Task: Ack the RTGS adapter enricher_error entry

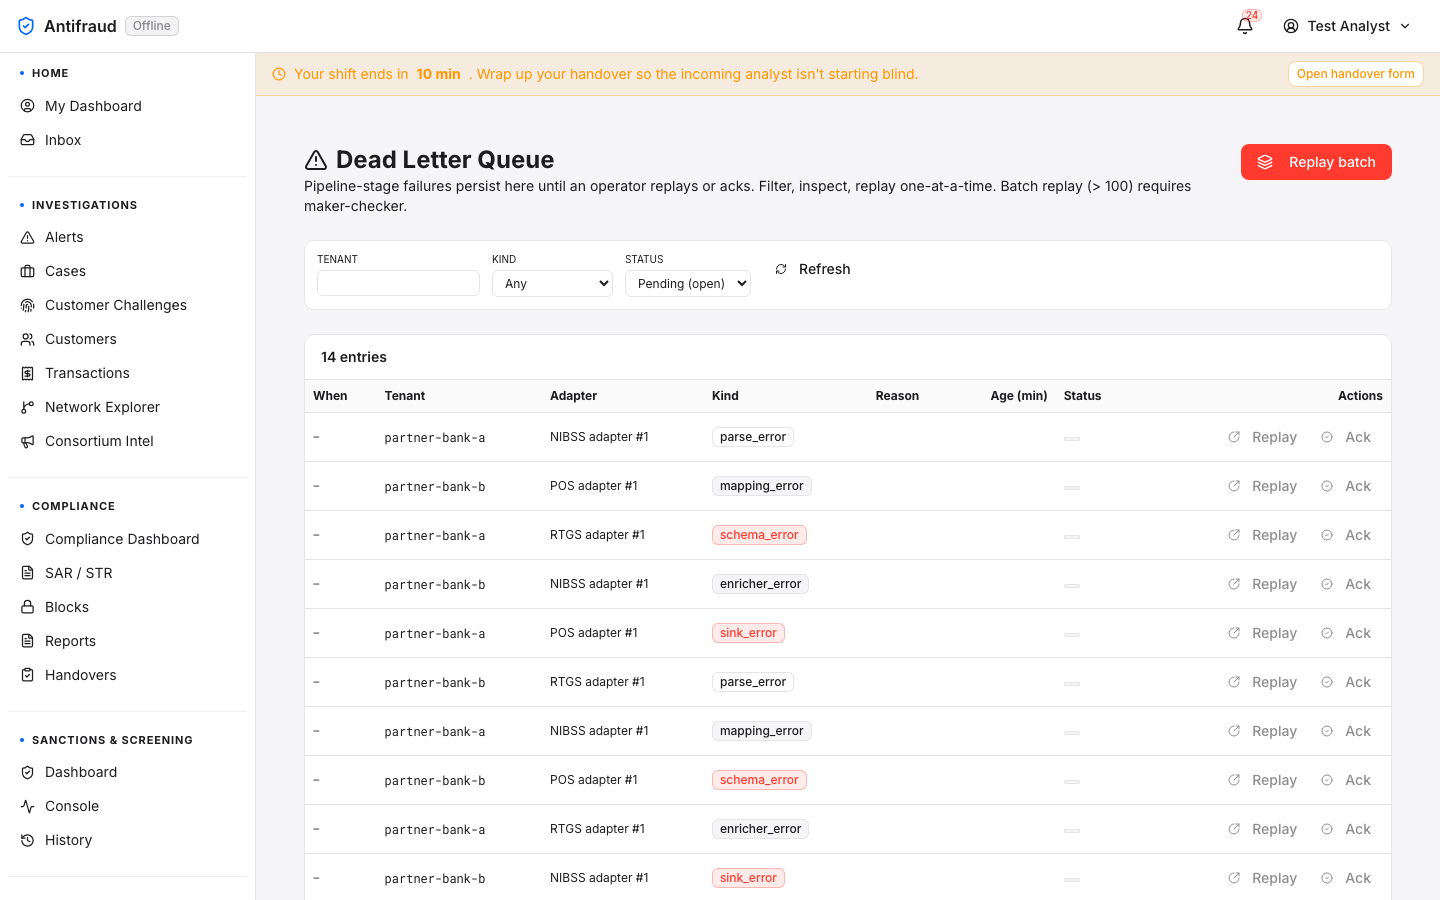Action: (1346, 829)
